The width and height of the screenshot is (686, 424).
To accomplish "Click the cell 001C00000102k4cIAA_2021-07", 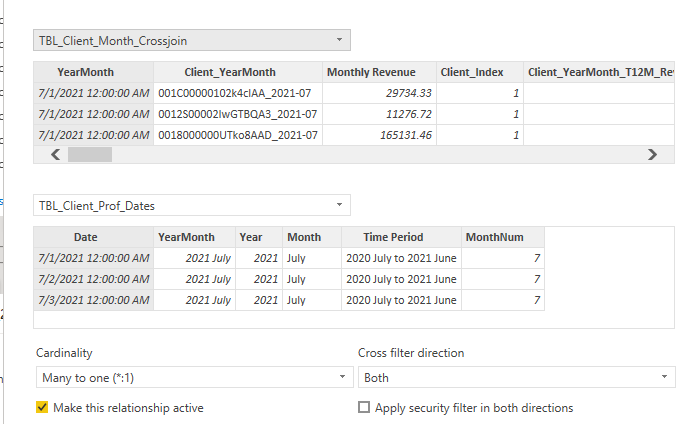I will (x=238, y=93).
